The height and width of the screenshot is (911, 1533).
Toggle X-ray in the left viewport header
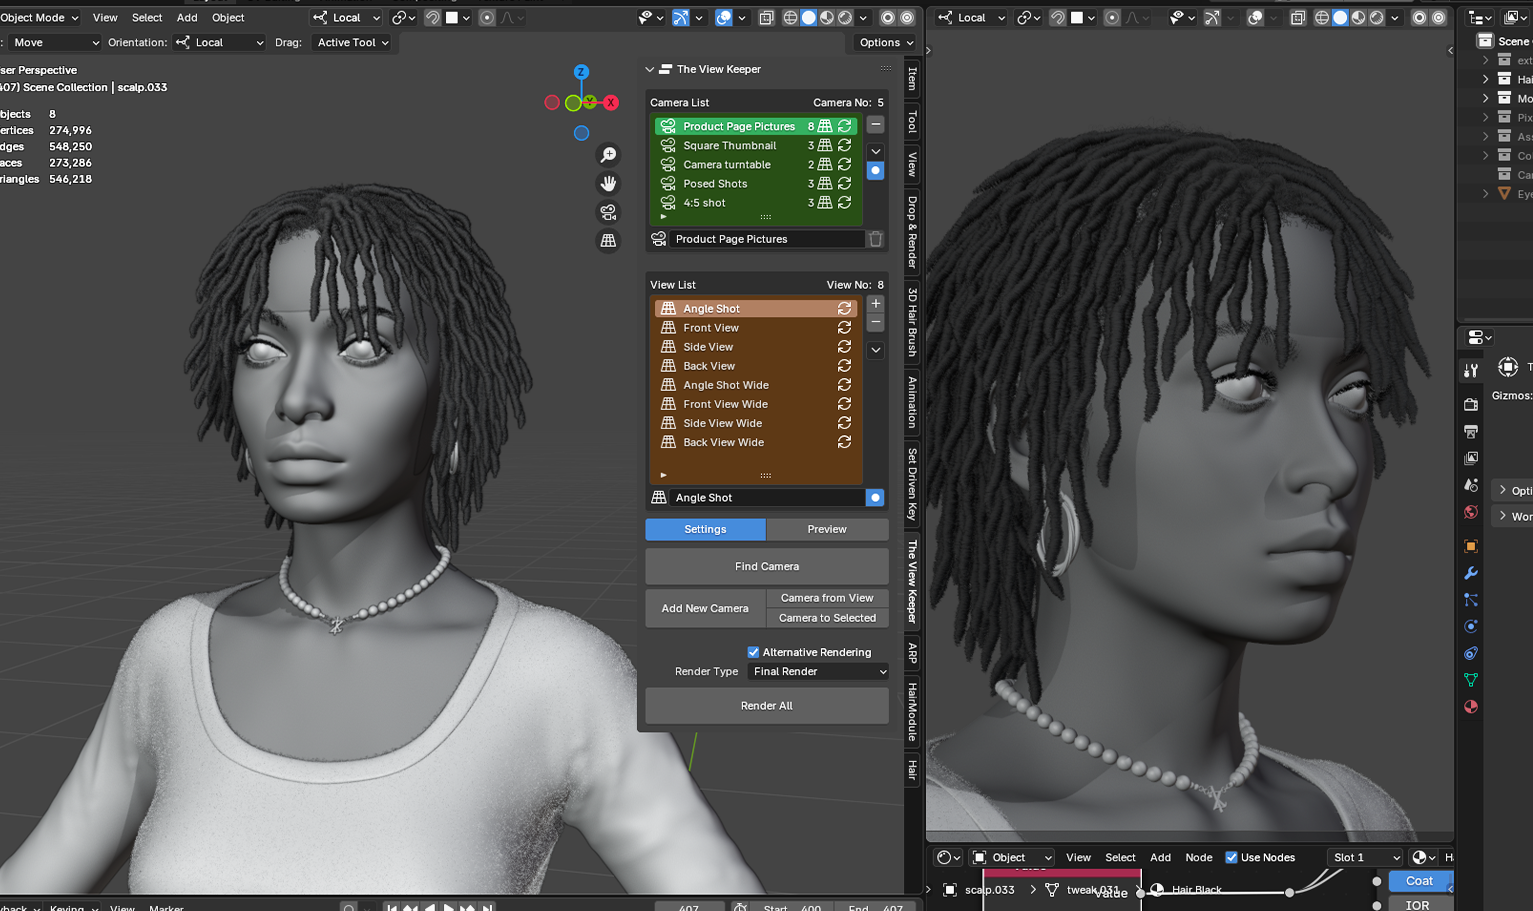(x=766, y=17)
